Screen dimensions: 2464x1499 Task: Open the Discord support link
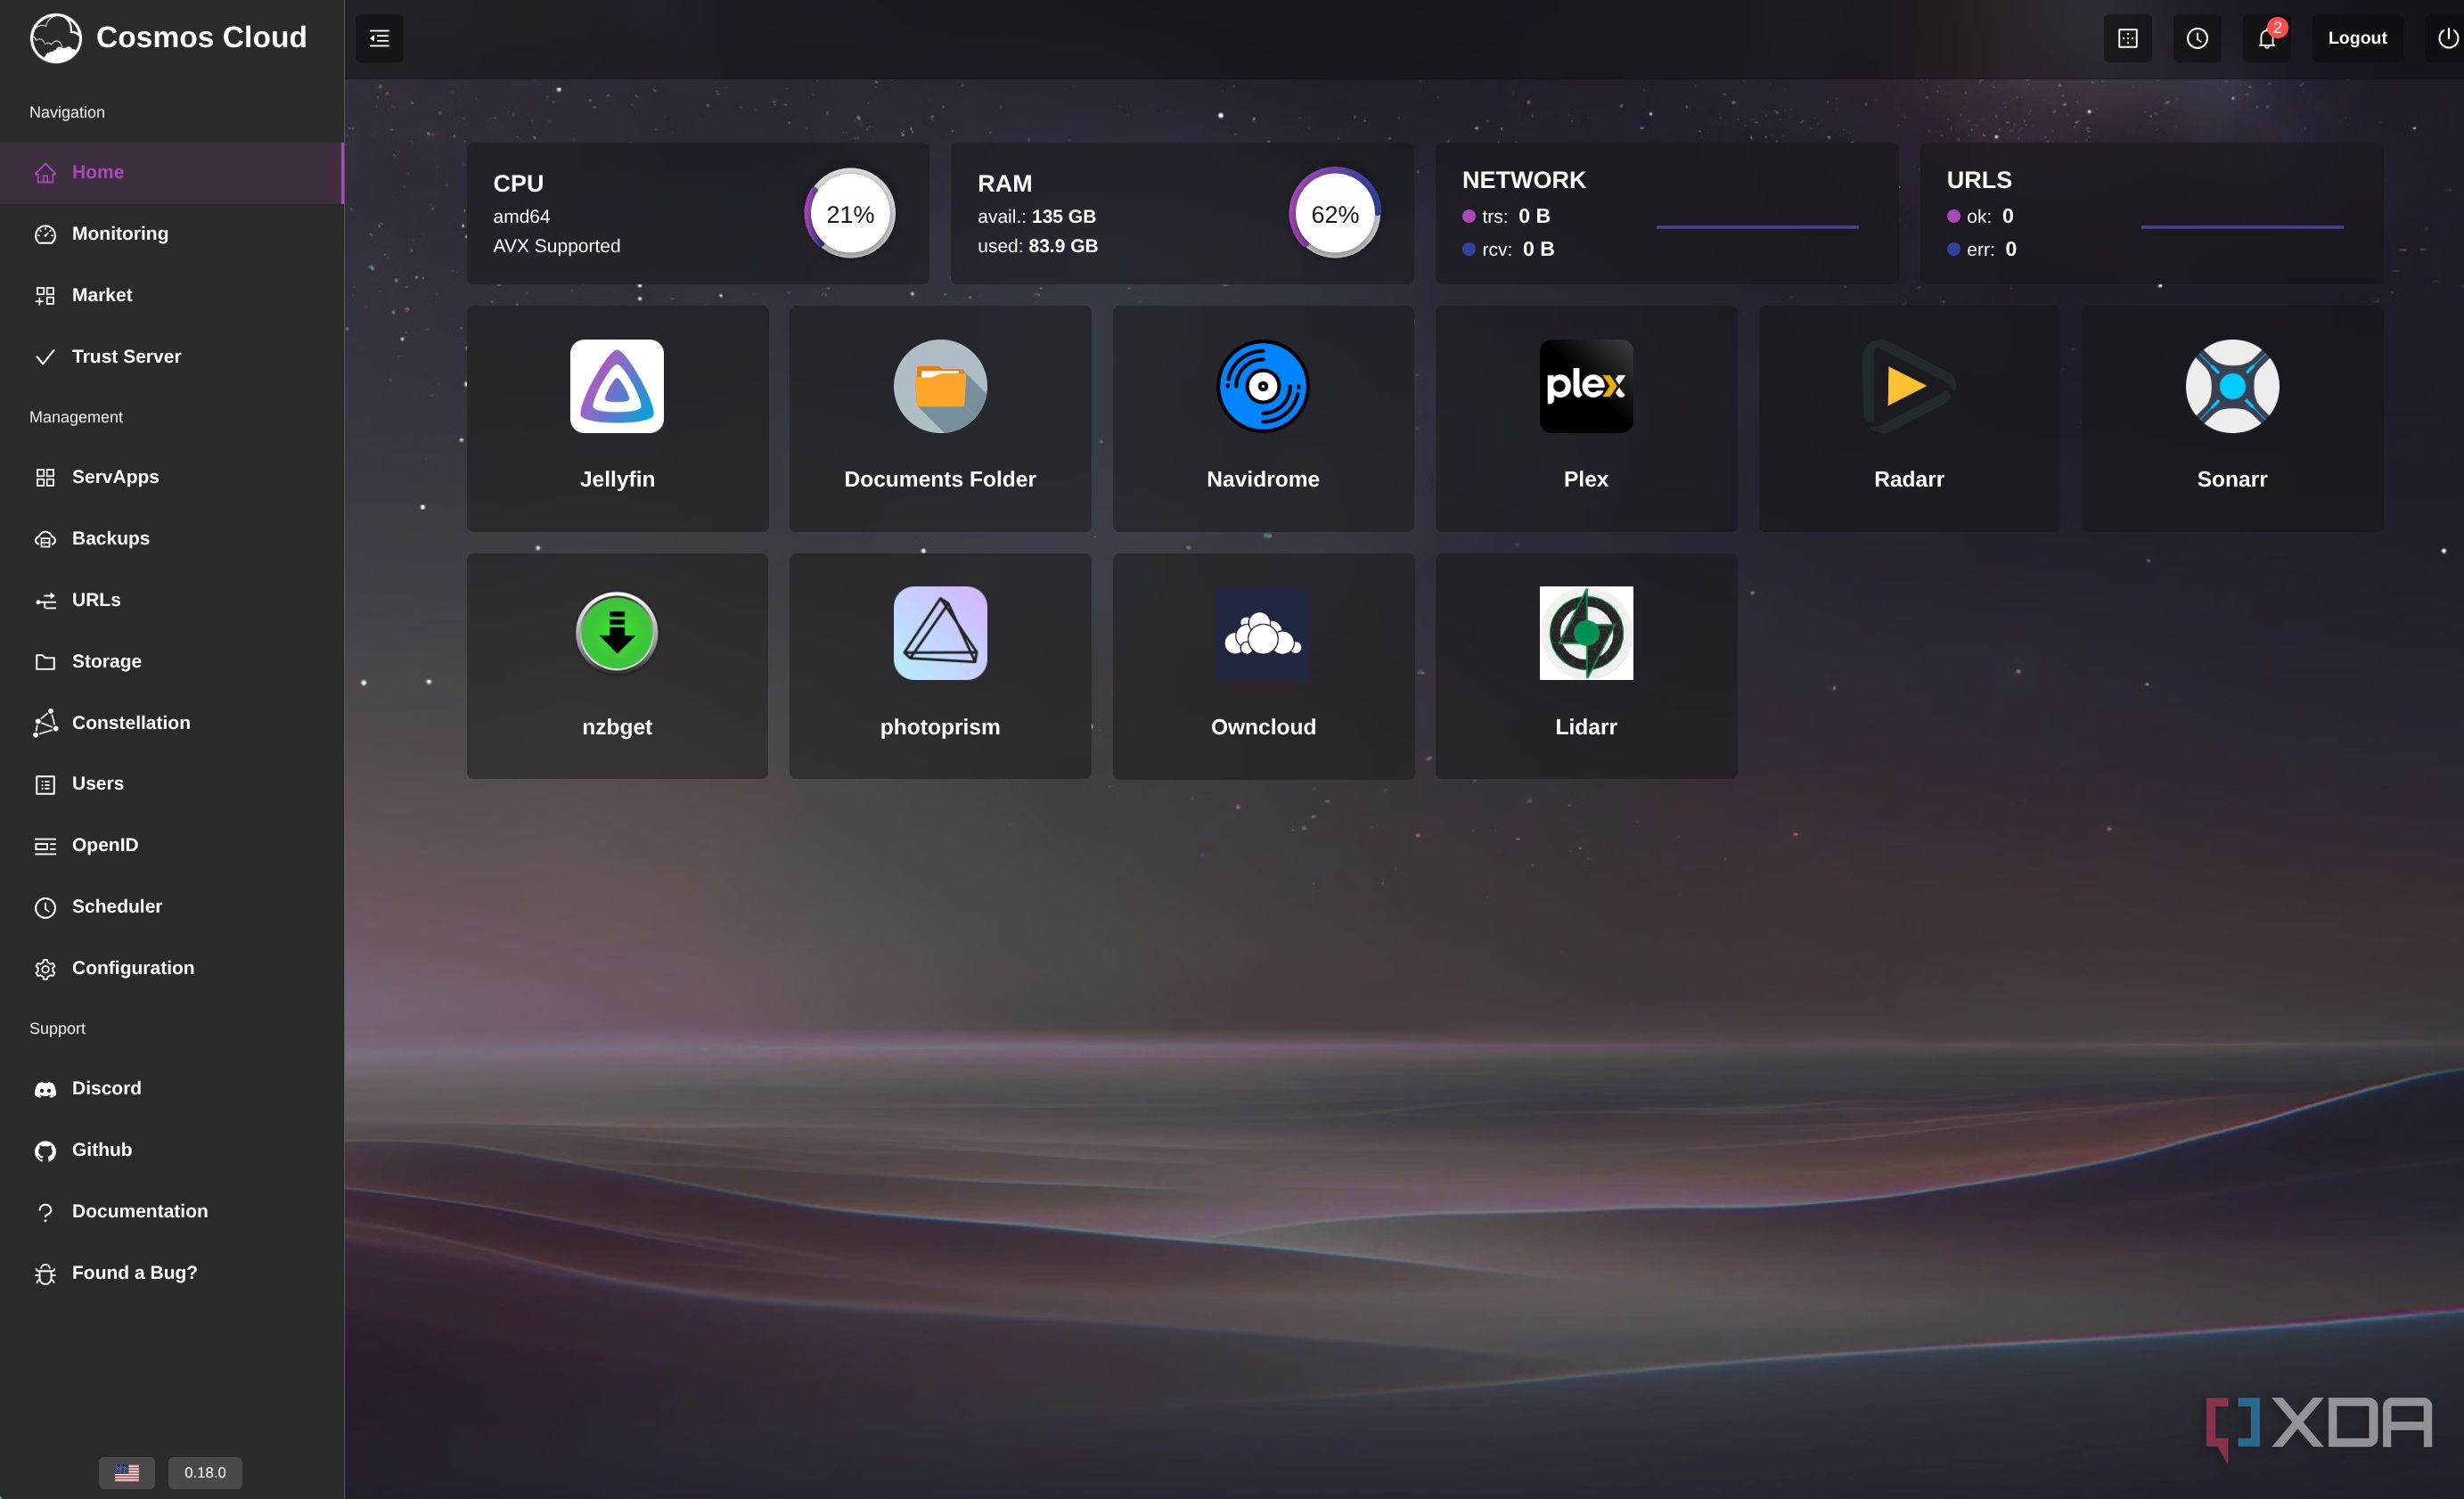[x=172, y=1088]
